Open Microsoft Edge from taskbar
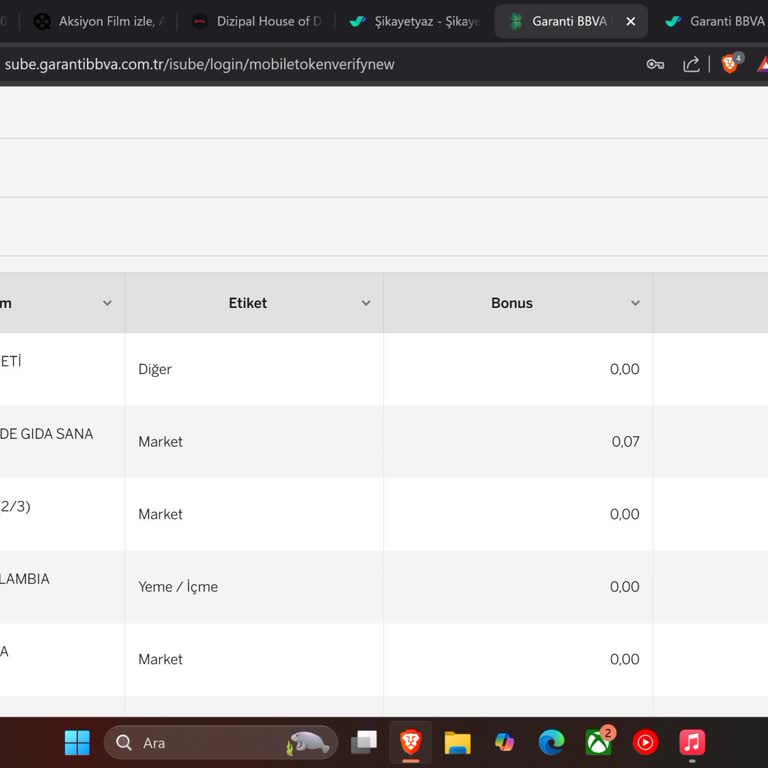The height and width of the screenshot is (768, 768). (x=551, y=743)
